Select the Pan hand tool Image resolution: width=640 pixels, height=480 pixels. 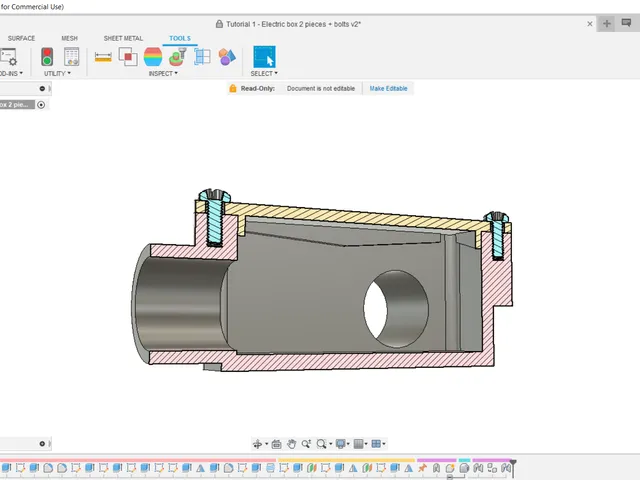[x=291, y=444]
